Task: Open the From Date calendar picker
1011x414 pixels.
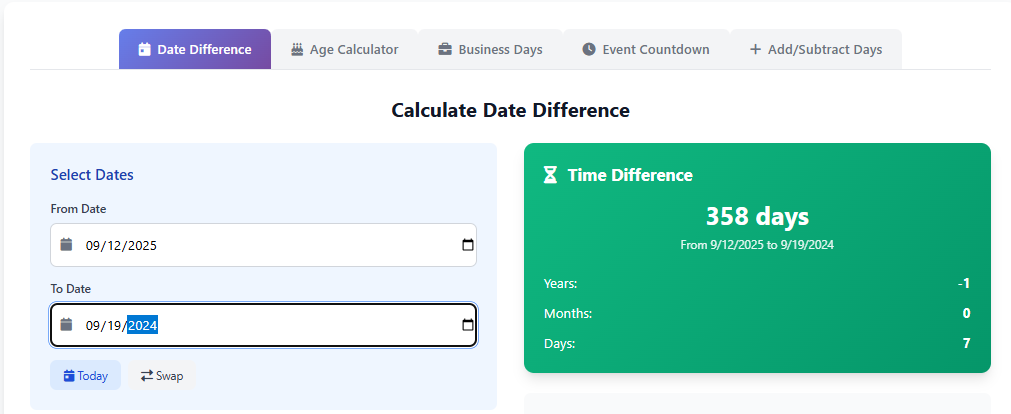Action: [467, 245]
